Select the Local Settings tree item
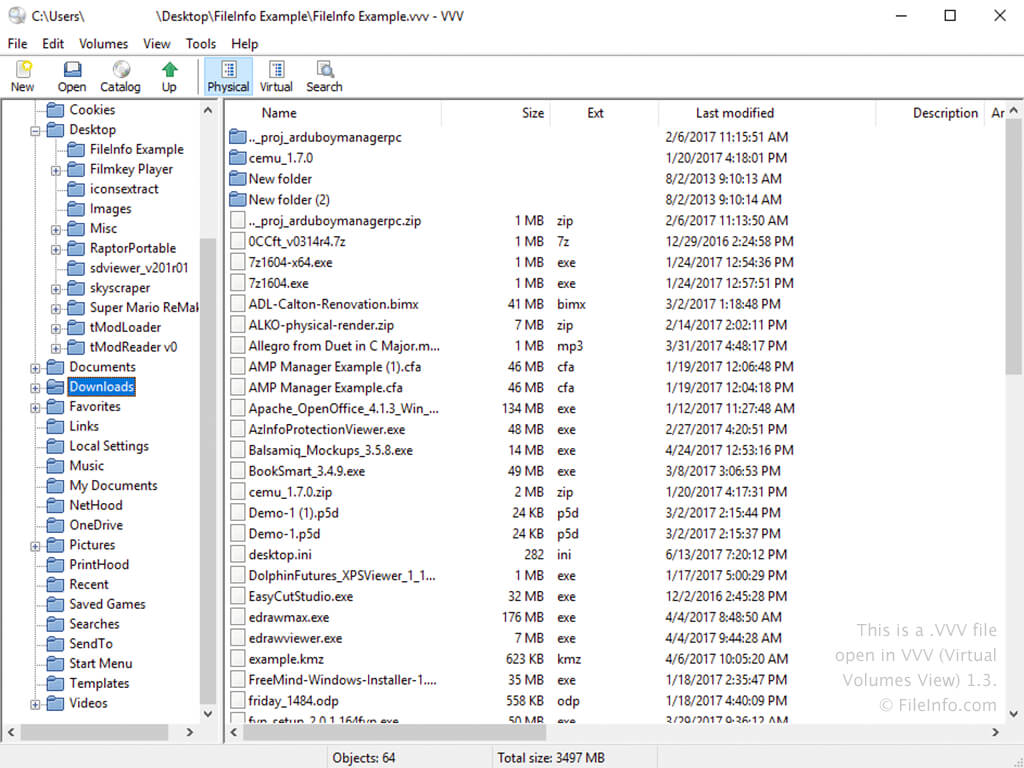Viewport: 1024px width, 768px height. [109, 446]
